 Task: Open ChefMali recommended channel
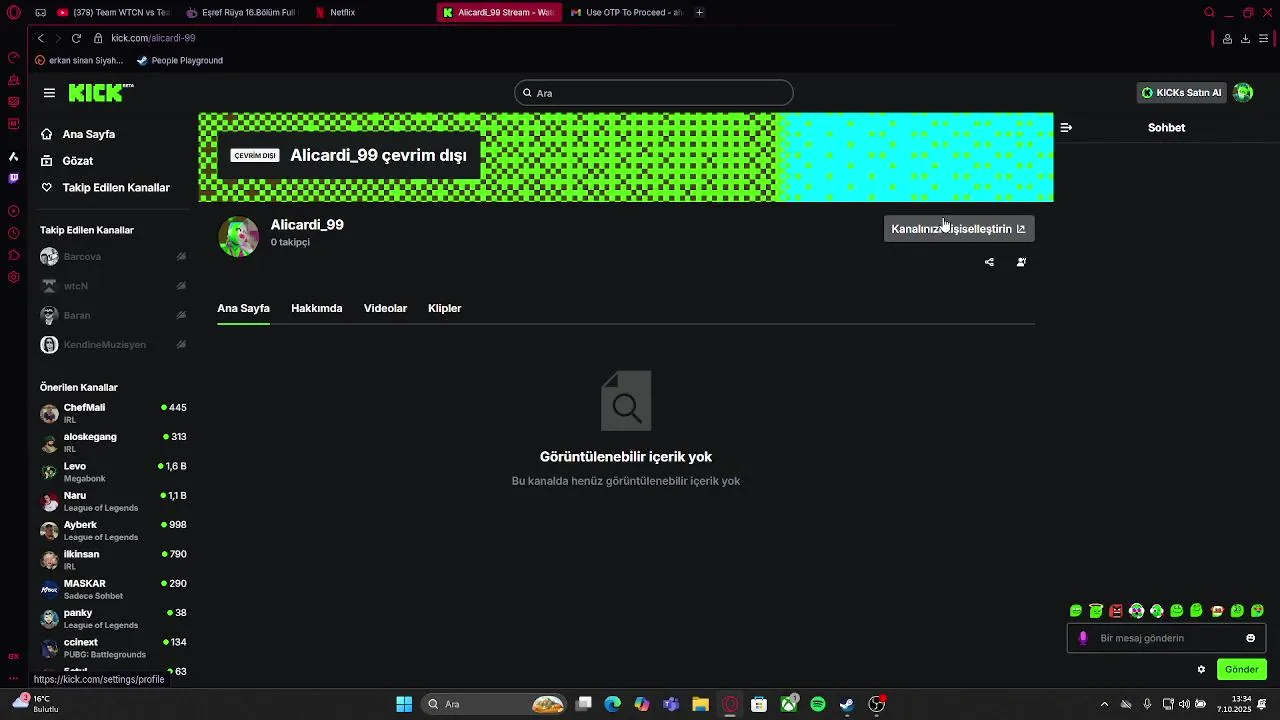(113, 413)
